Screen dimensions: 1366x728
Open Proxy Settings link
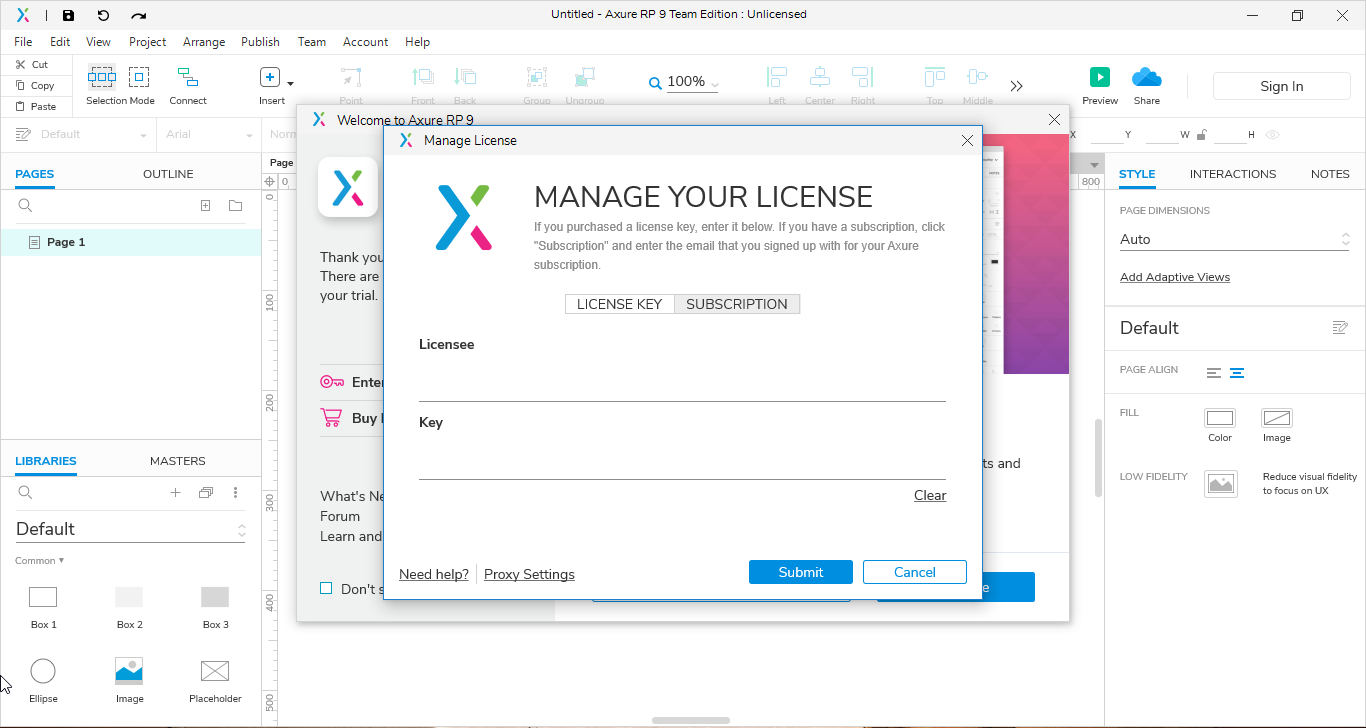[529, 574]
